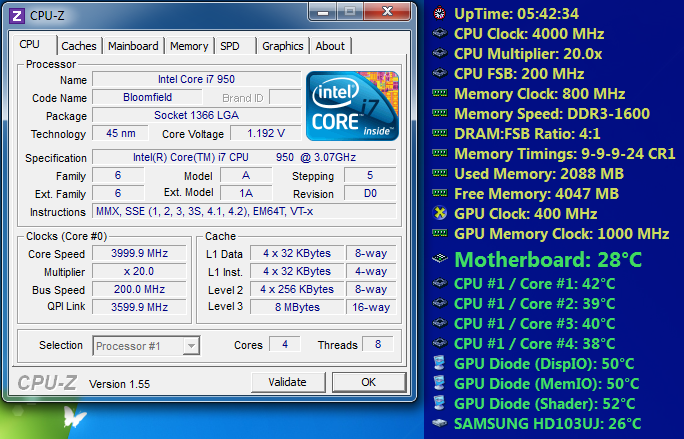This screenshot has width=684, height=439.
Task: Click the RAM icon beside Memory Clock
Action: point(440,93)
